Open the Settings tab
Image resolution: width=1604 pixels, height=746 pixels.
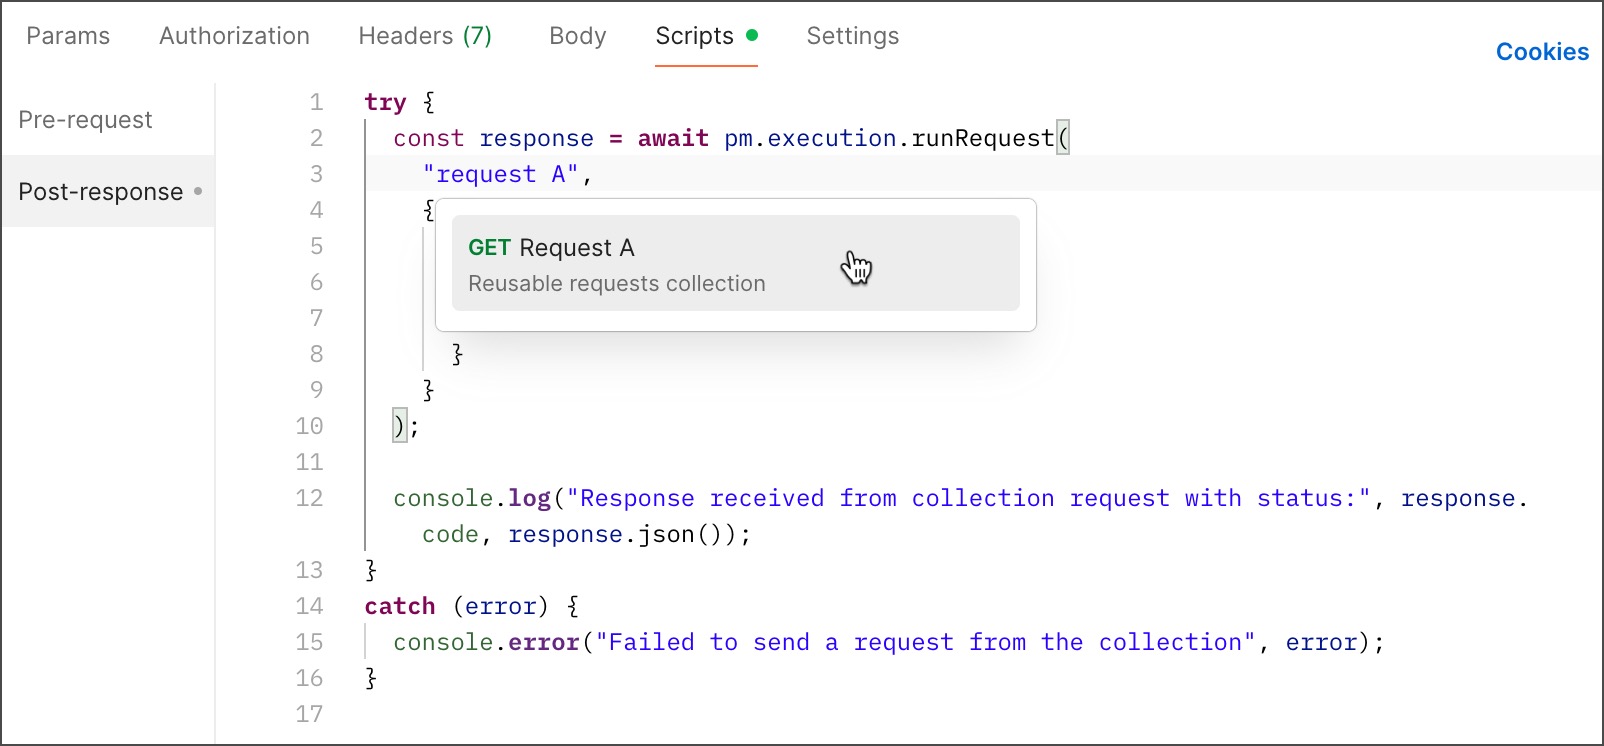[852, 36]
